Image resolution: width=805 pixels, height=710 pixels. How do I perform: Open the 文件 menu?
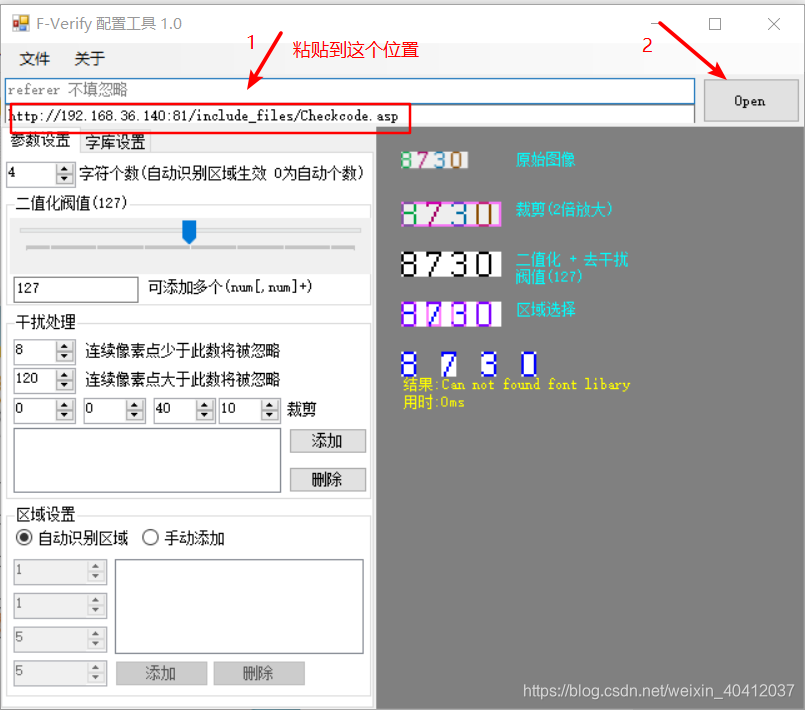[35, 58]
